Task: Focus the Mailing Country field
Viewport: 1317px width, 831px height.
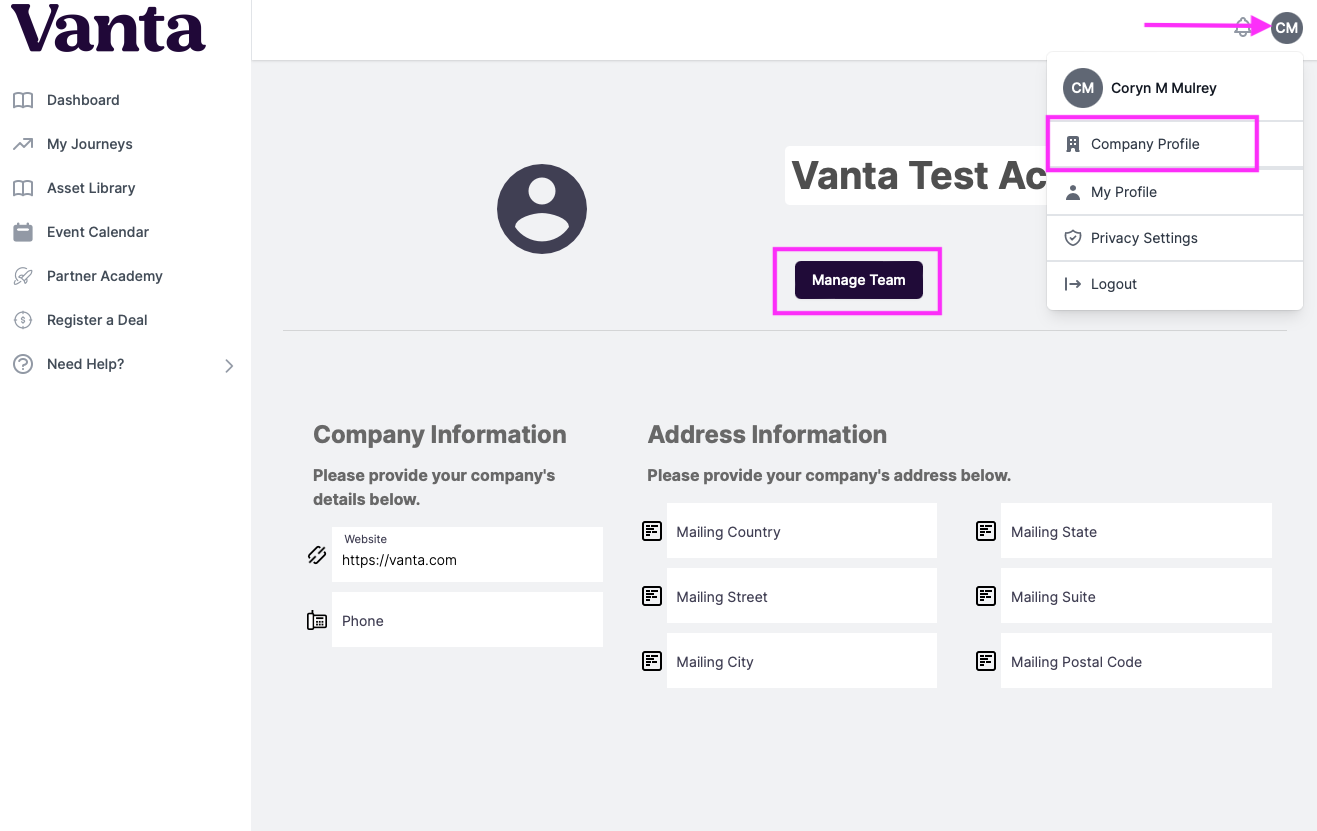Action: [802, 531]
